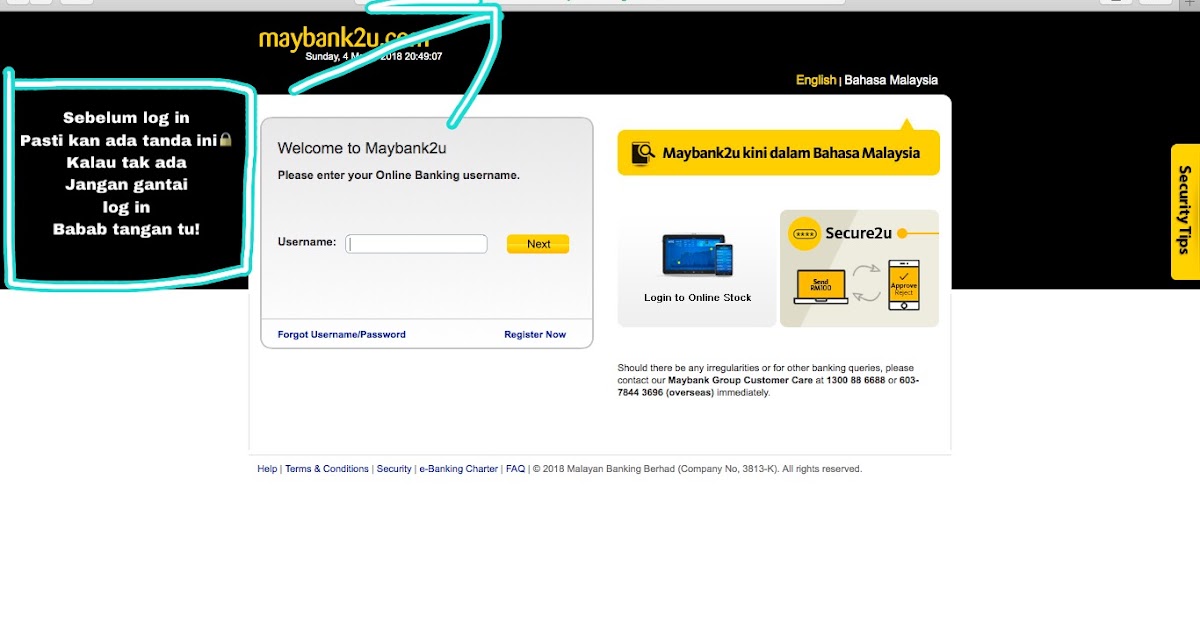
Task: Click the tablet and phone stock image
Action: (x=697, y=256)
